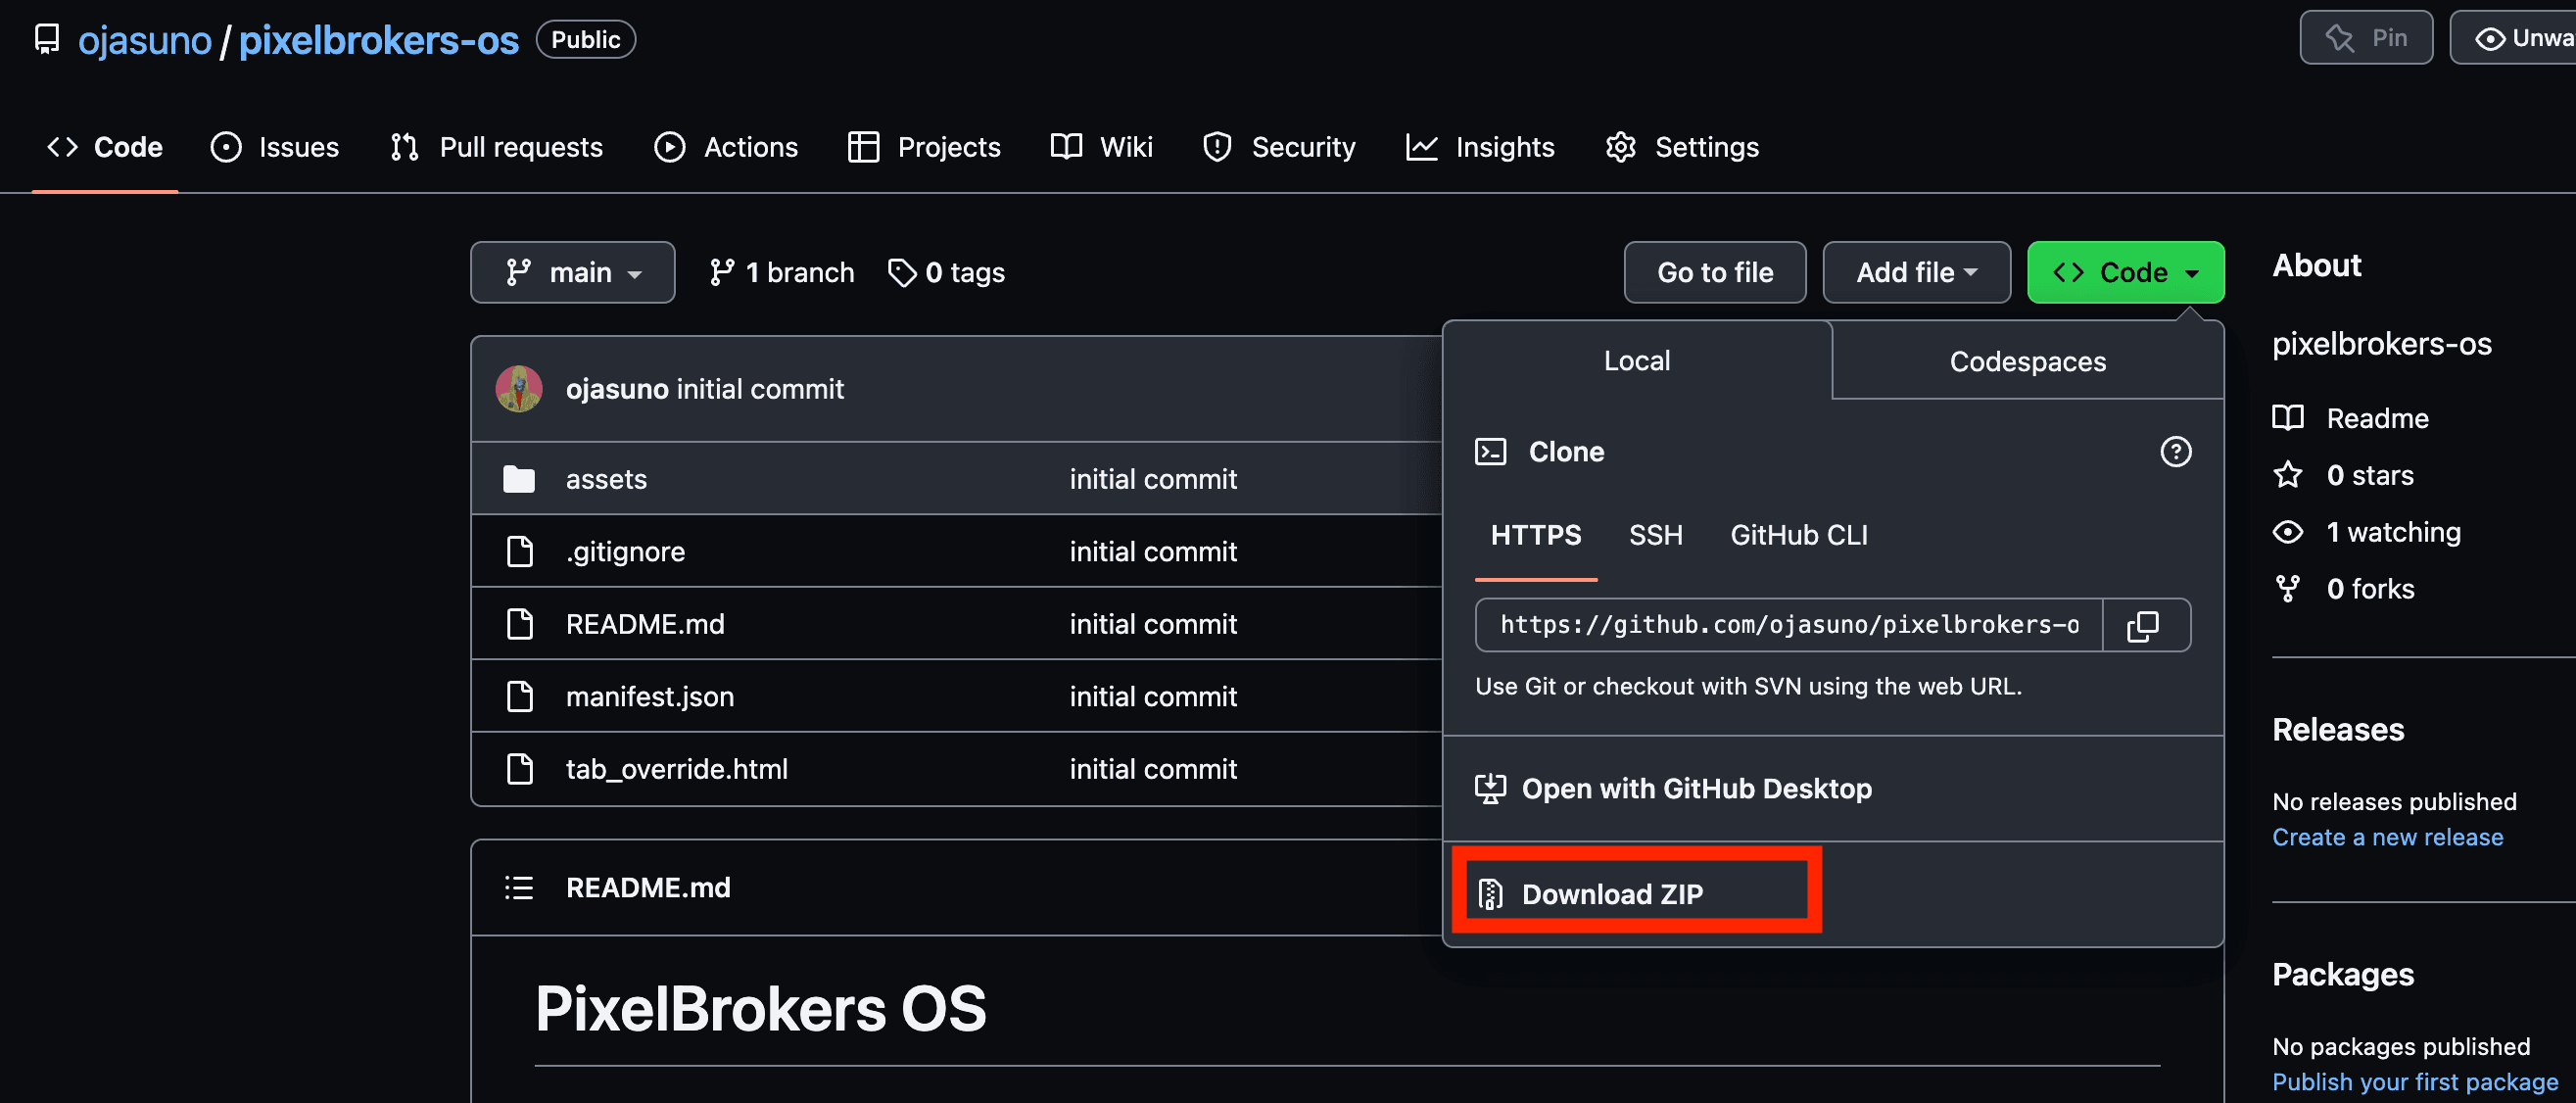Click the Clone help question mark icon

2175,452
